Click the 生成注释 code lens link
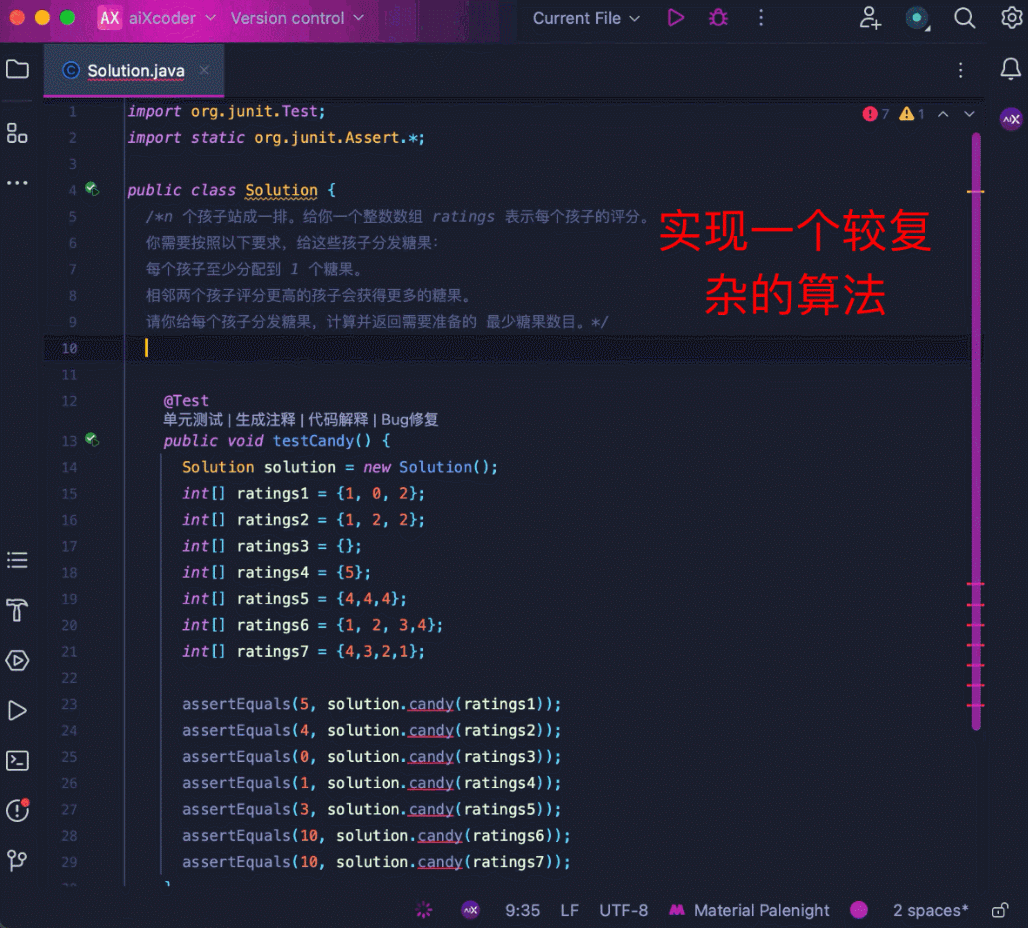Image resolution: width=1028 pixels, height=928 pixels. 266,419
